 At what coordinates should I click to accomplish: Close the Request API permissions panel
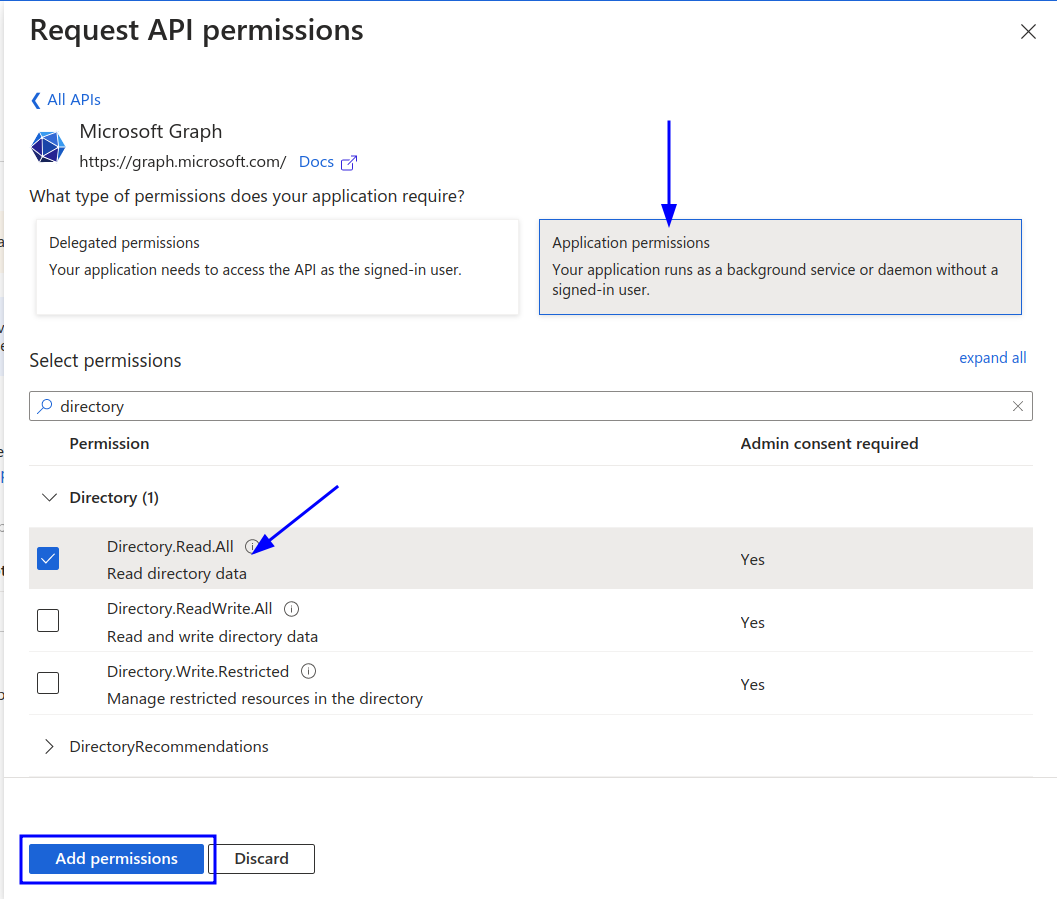click(x=1028, y=32)
